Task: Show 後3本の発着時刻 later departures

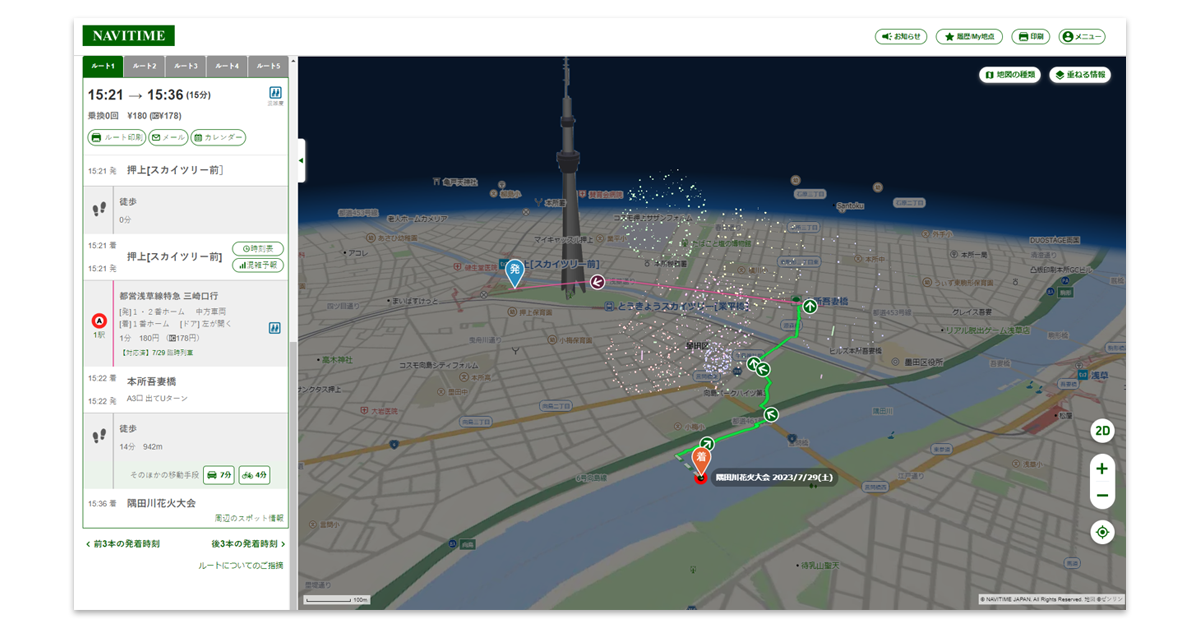Action: tap(248, 544)
